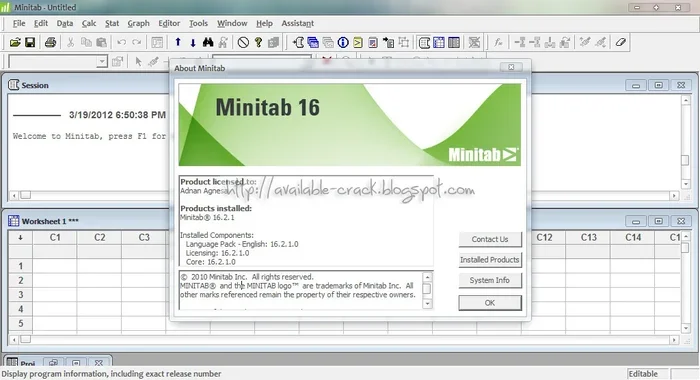Select the C2 column header

click(100, 238)
